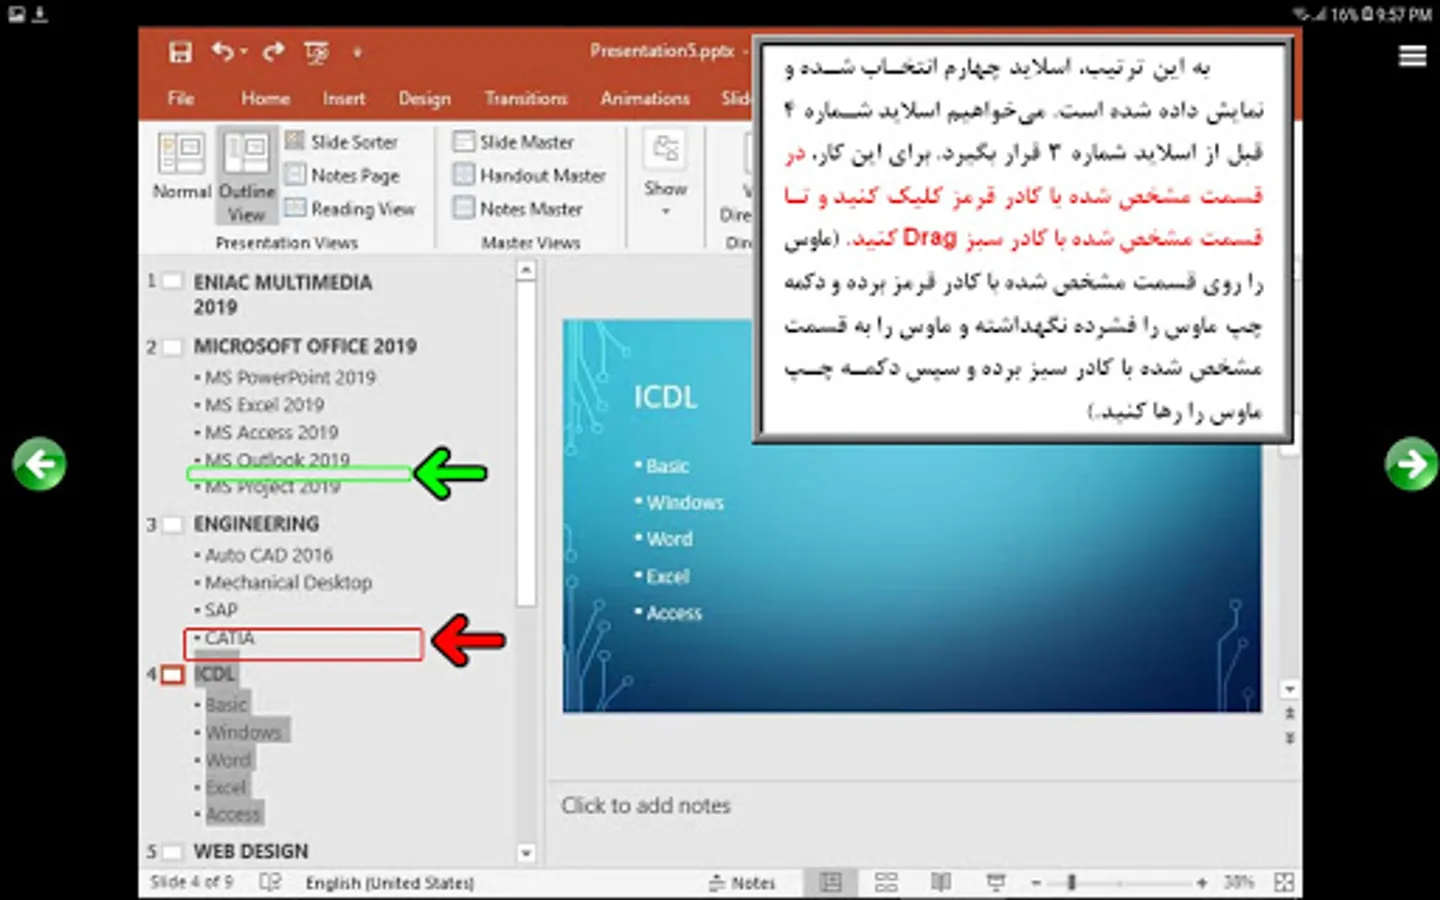Image resolution: width=1440 pixels, height=900 pixels.
Task: Expand the Undo history dropdown arrow
Action: (x=243, y=53)
